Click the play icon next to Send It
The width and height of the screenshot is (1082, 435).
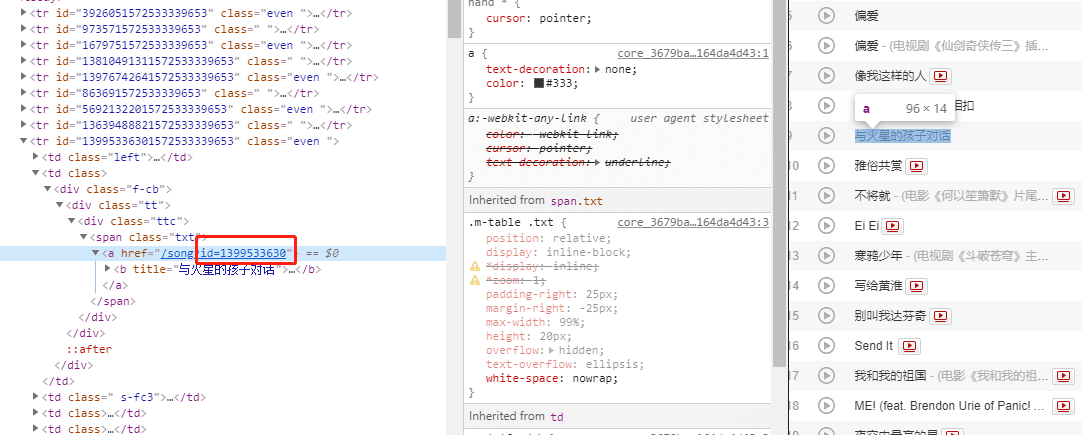coord(826,346)
